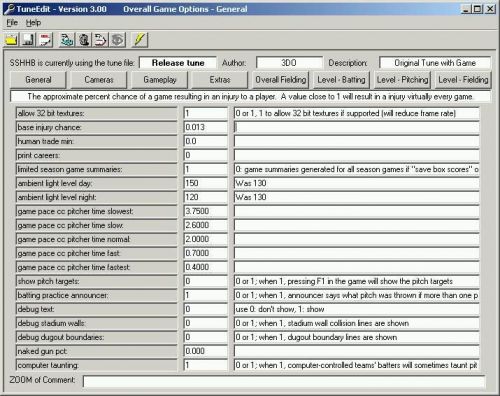
Task: Click the yellow open-folder toolbar icon
Action: pyautogui.click(x=11, y=40)
